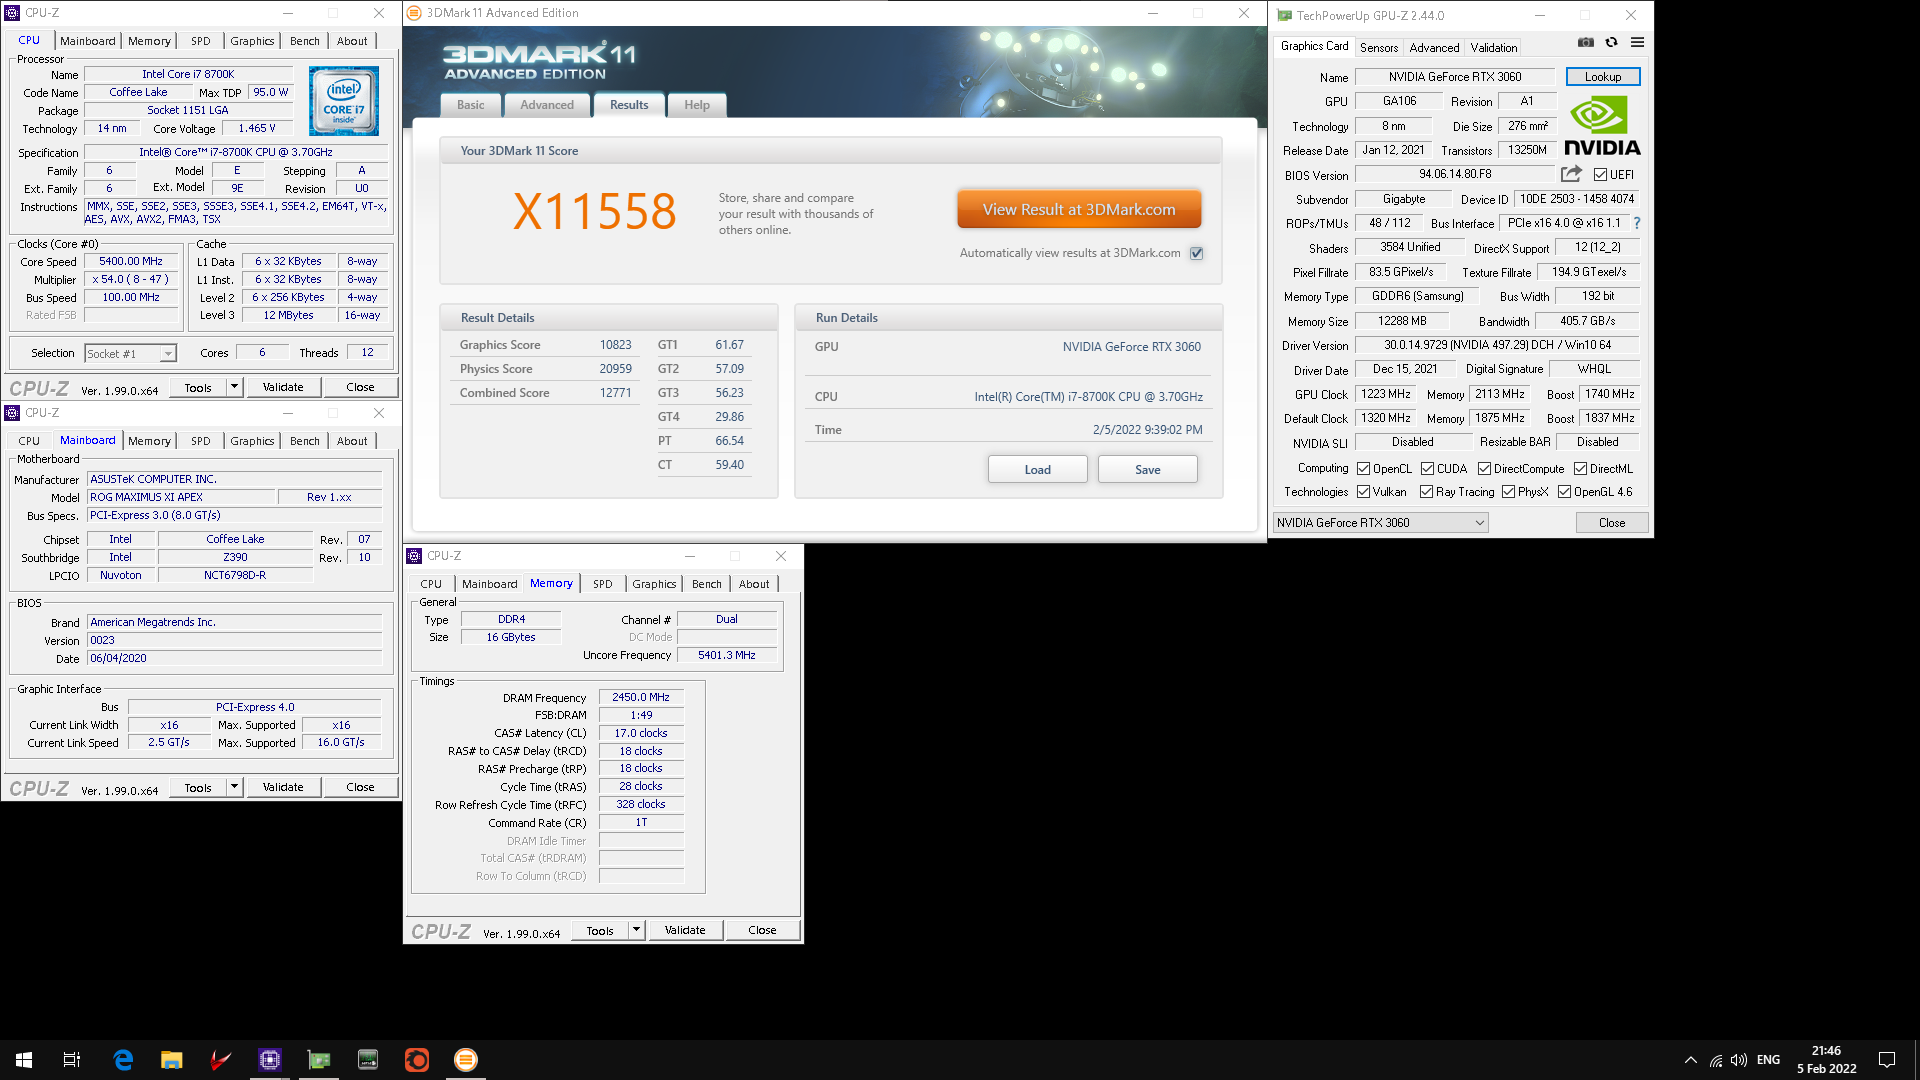The image size is (1920, 1080).
Task: Open the Windows Start menu
Action: tap(24, 1060)
